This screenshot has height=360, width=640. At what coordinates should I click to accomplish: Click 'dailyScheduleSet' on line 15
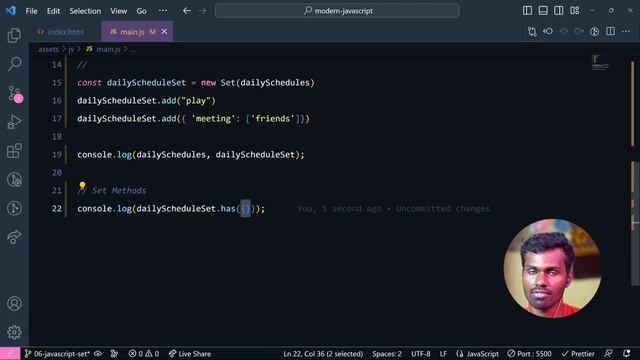(x=147, y=82)
